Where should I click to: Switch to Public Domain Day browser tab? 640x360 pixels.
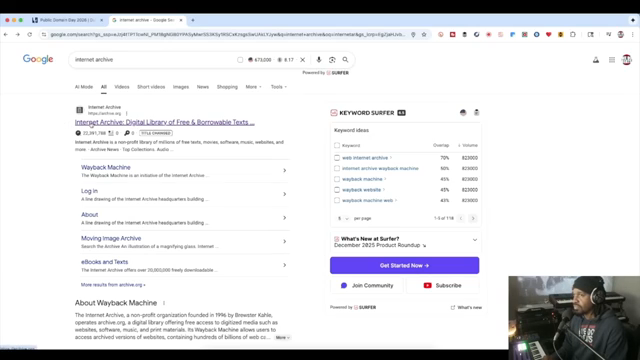[67, 20]
